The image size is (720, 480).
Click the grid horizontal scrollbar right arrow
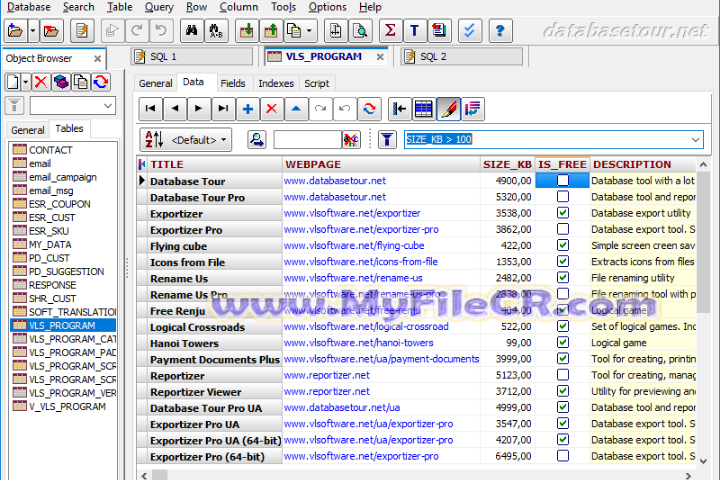tap(688, 475)
